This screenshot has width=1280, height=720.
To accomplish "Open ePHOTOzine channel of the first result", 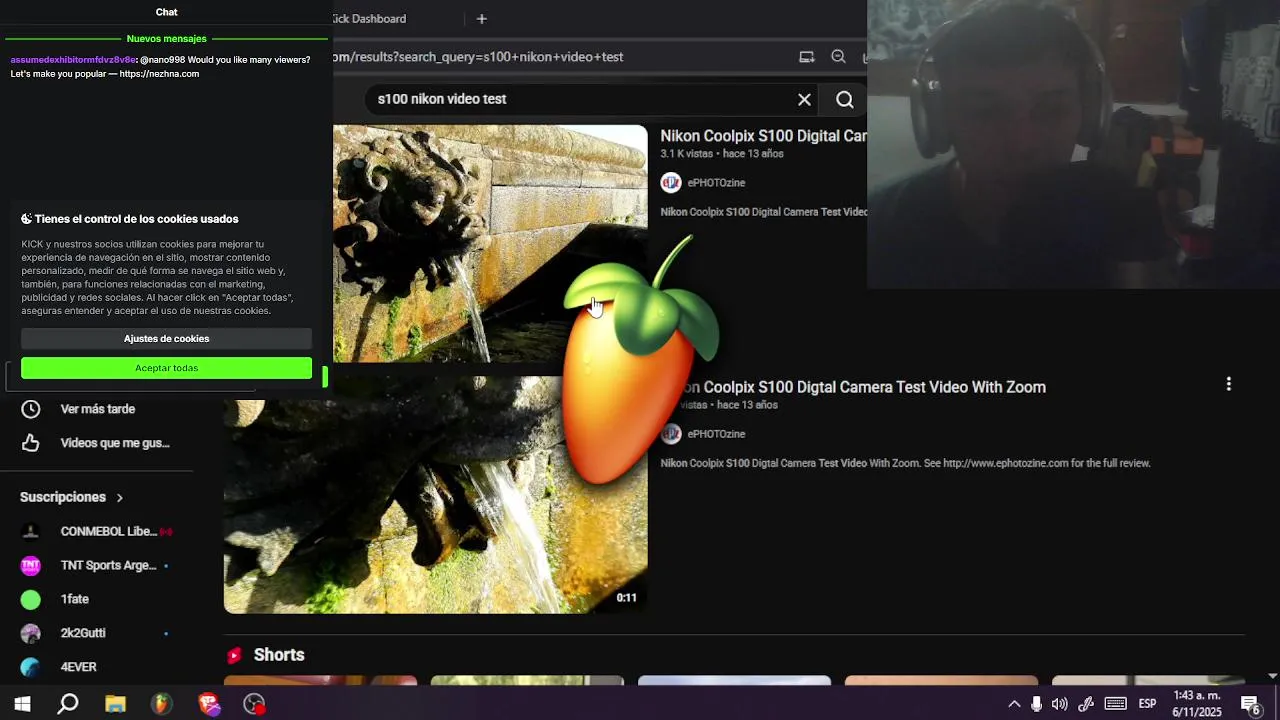I will [x=716, y=183].
